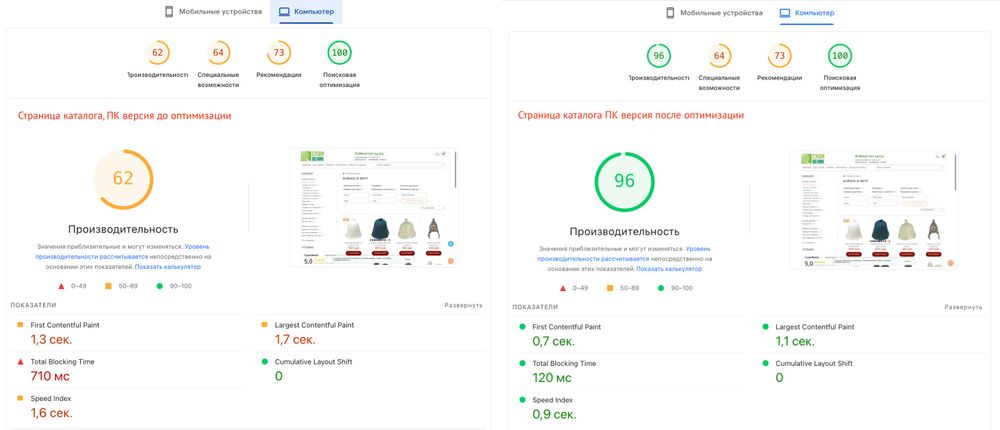The image size is (1000, 430).
Task: Click the left 100 Поисковая оптимизация gauge
Action: [339, 53]
